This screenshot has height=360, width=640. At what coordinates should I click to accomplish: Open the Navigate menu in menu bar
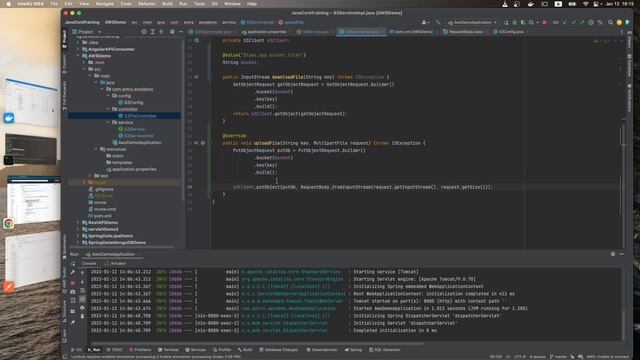click(104, 4)
